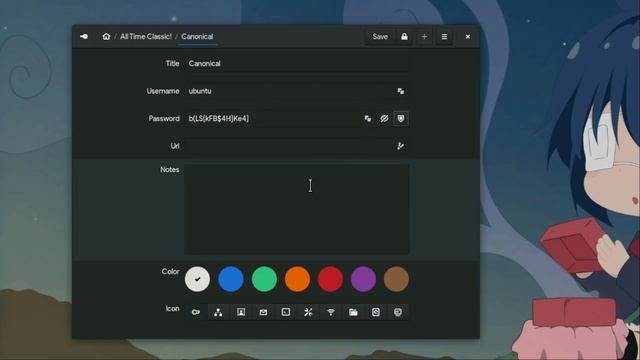Screen dimensions: 640x360
Task: Add a new entry with plus button
Action: pos(424,37)
